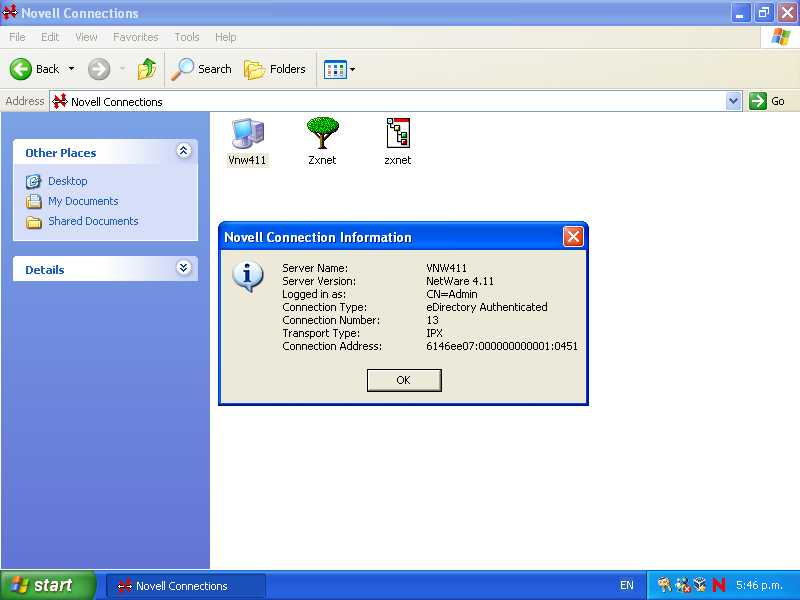Click the 'eDirectory Authenticated' value
The image size is (800, 600).
(x=487, y=307)
